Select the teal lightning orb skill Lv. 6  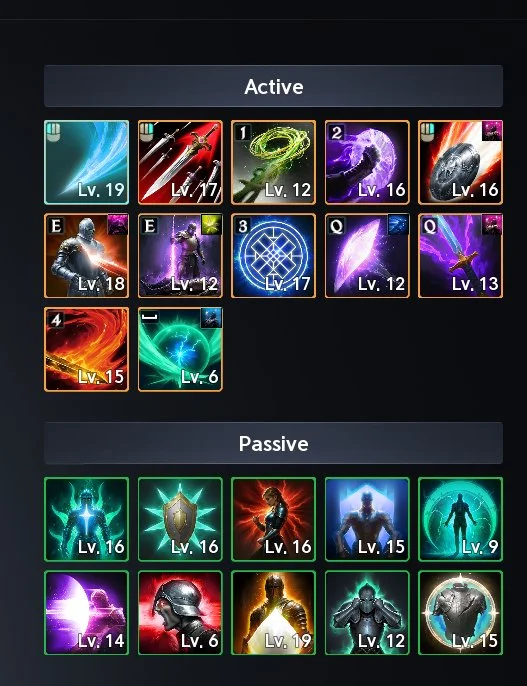pyautogui.click(x=180, y=349)
